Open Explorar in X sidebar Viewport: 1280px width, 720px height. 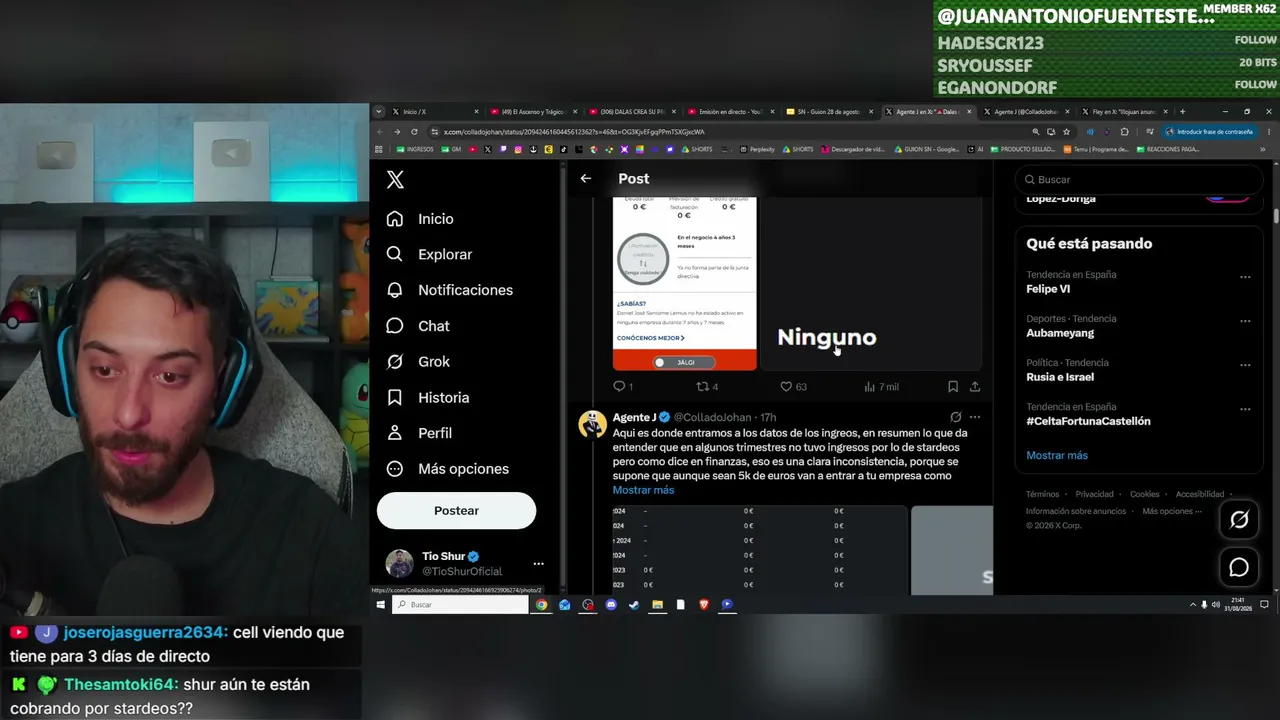429,254
